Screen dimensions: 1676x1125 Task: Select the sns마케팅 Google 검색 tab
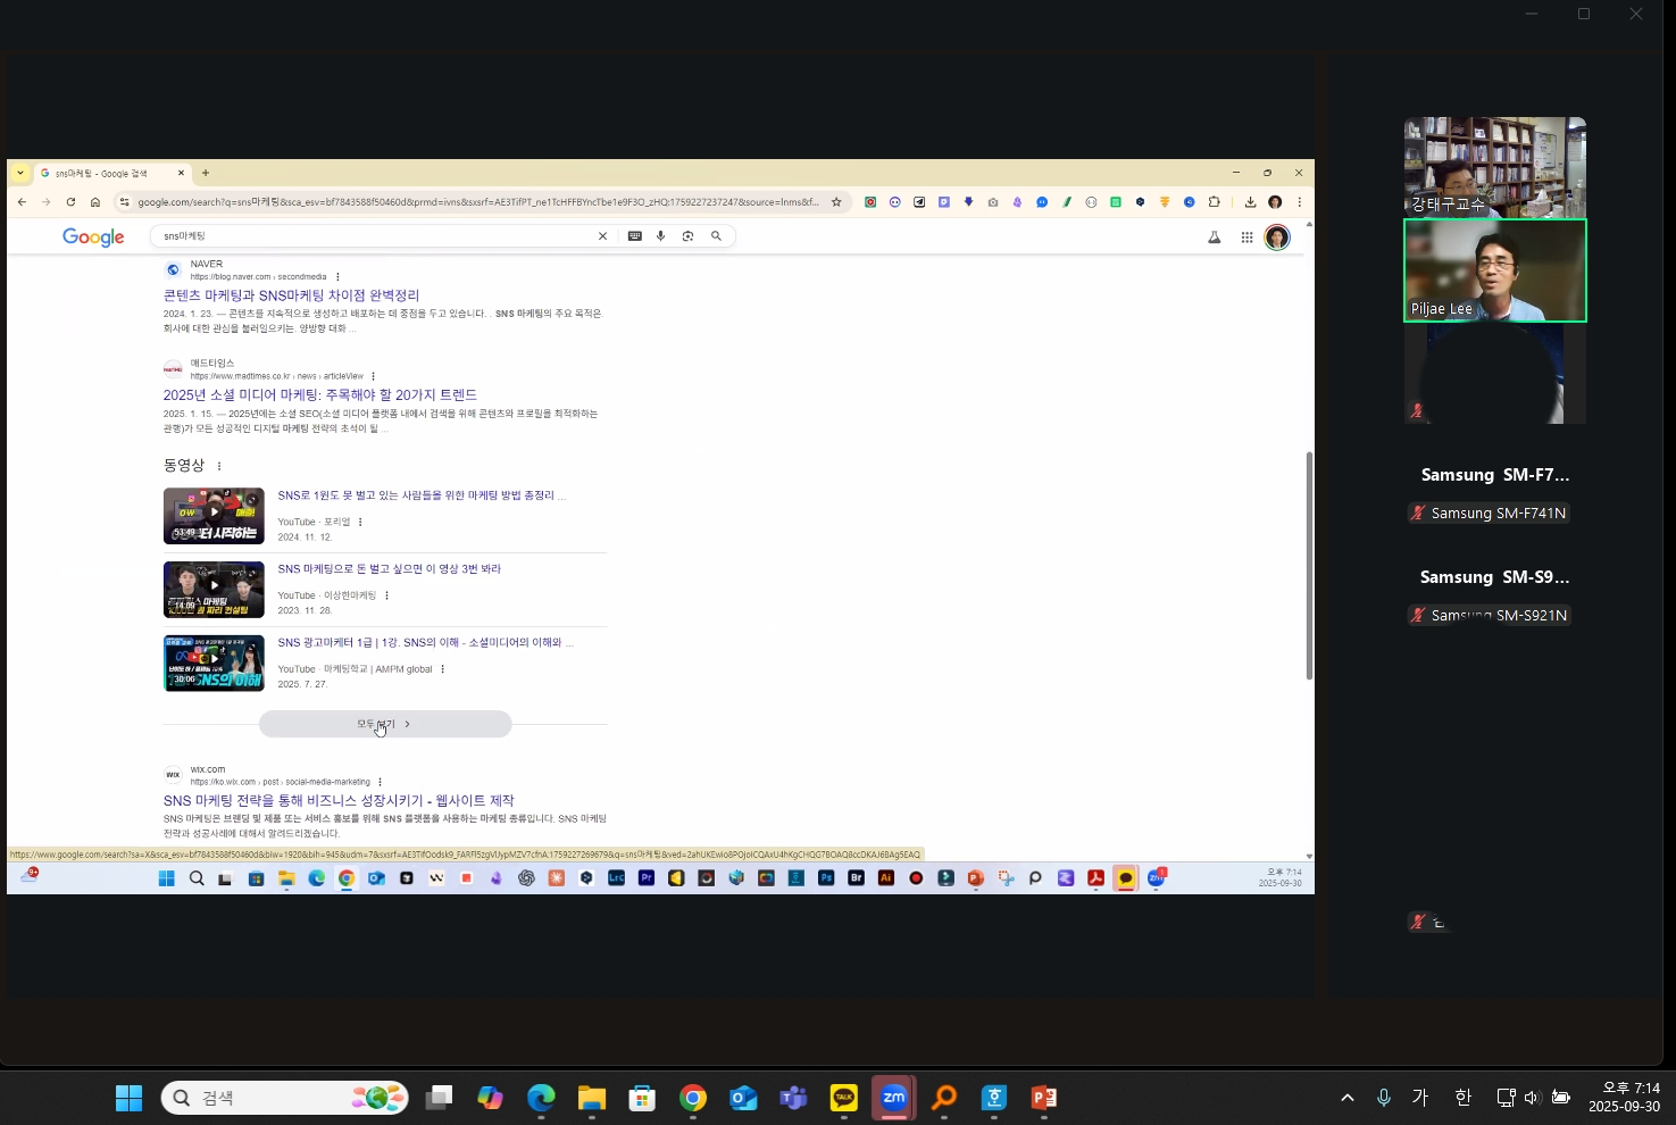tap(105, 173)
